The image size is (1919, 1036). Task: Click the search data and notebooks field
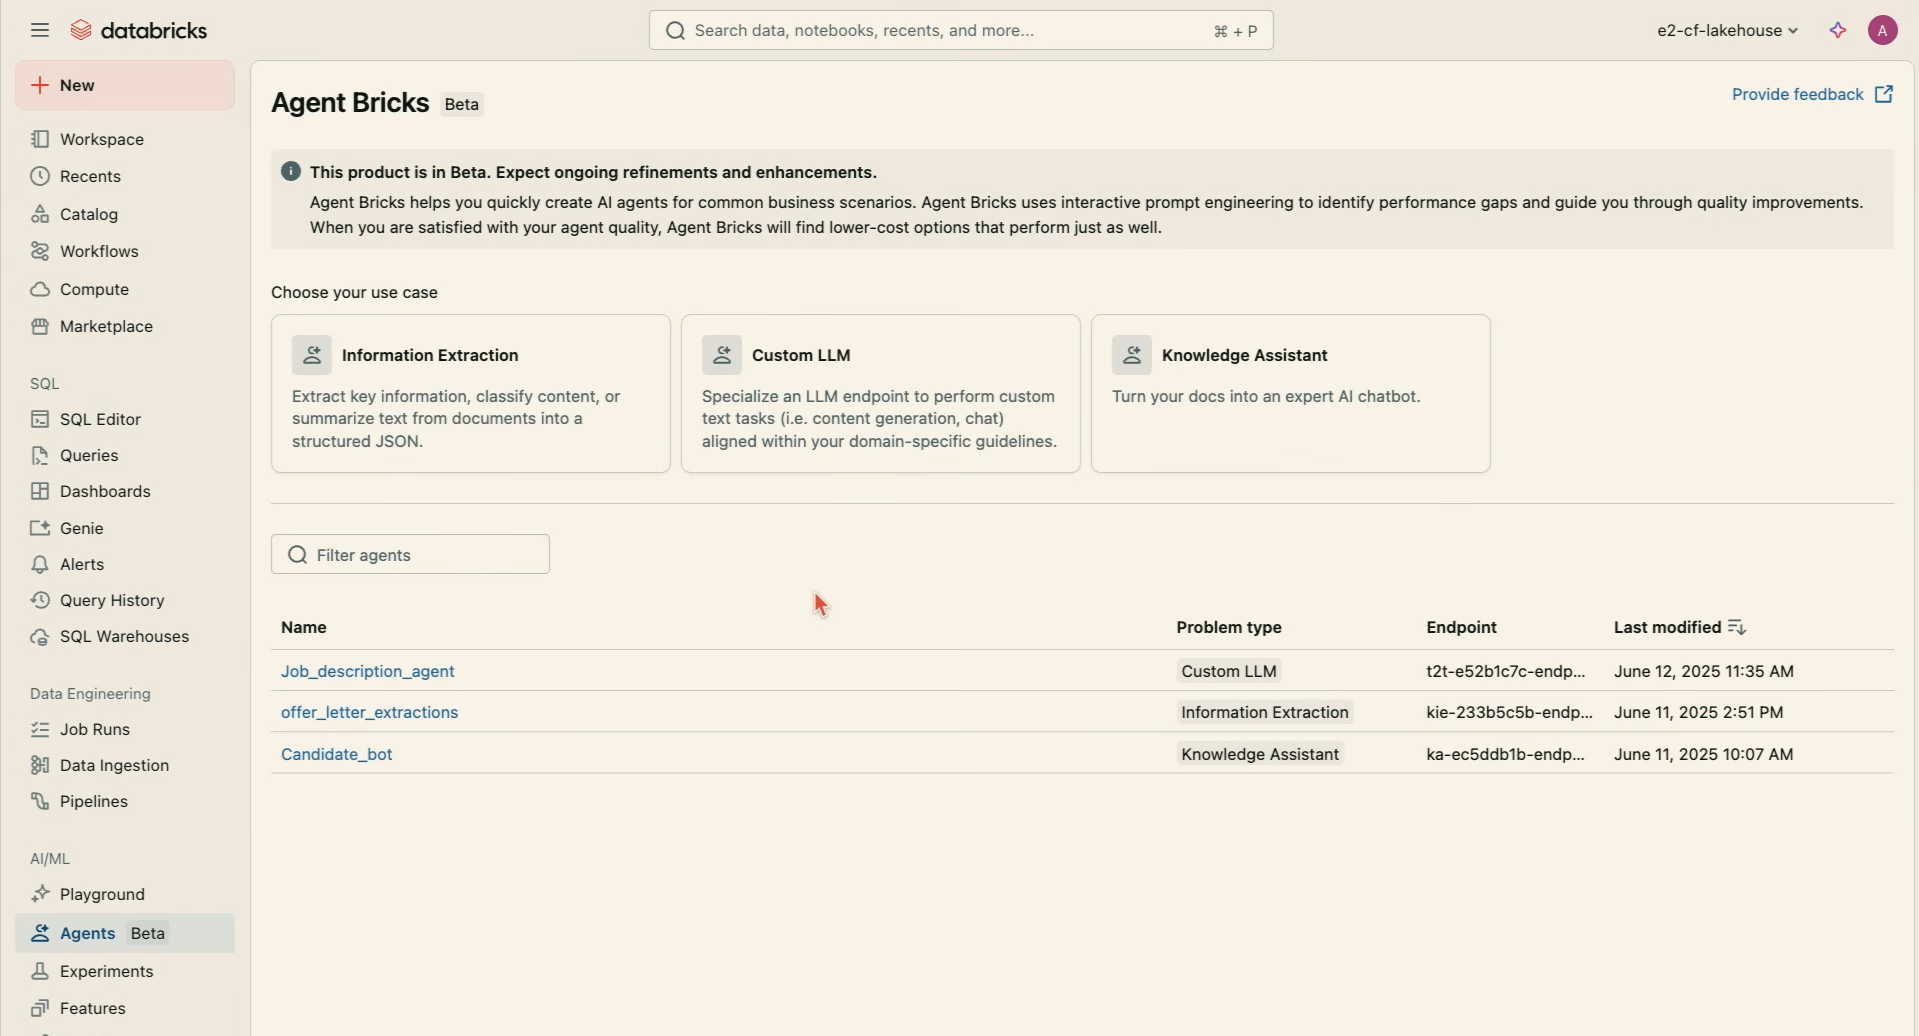(x=960, y=31)
